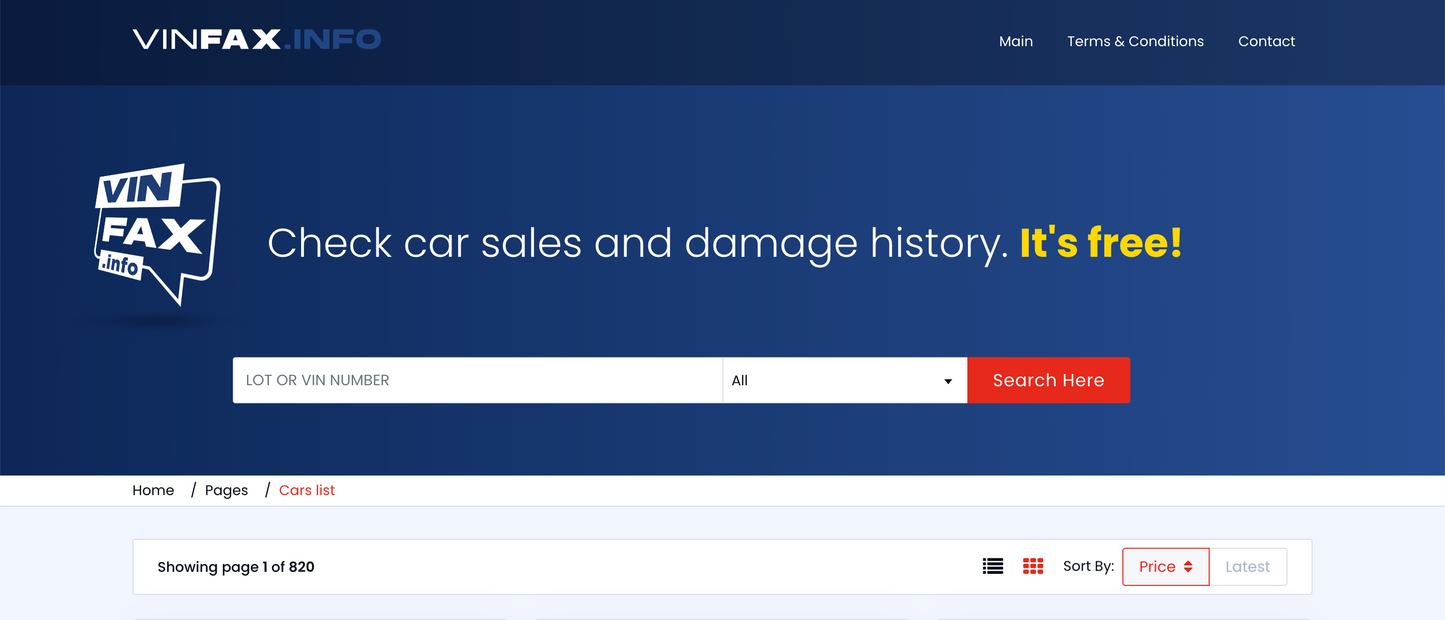Click the up-down sort arrows beside Price
The height and width of the screenshot is (620, 1445).
pos(1188,567)
